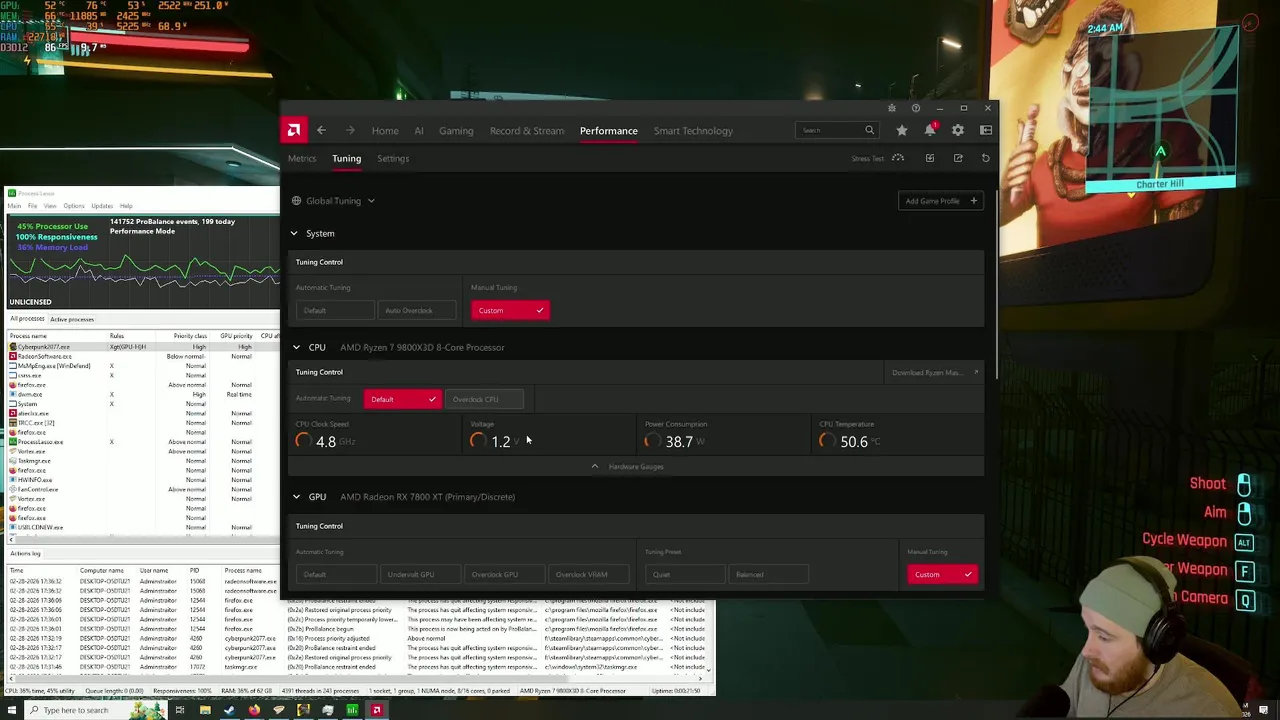Click Add Game Profile button

(x=941, y=201)
